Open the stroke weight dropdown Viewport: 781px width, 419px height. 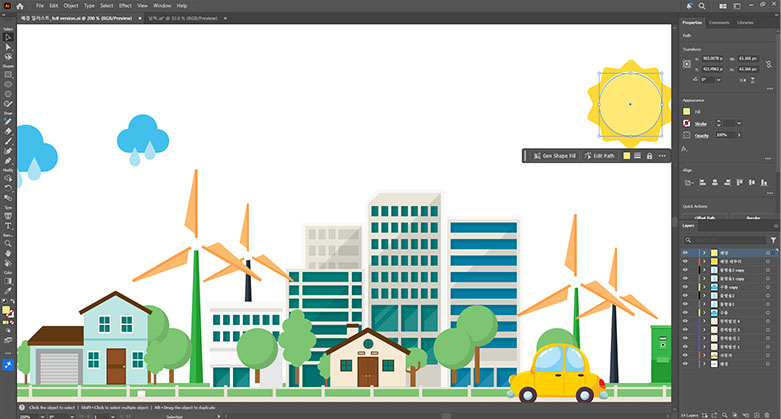[739, 123]
